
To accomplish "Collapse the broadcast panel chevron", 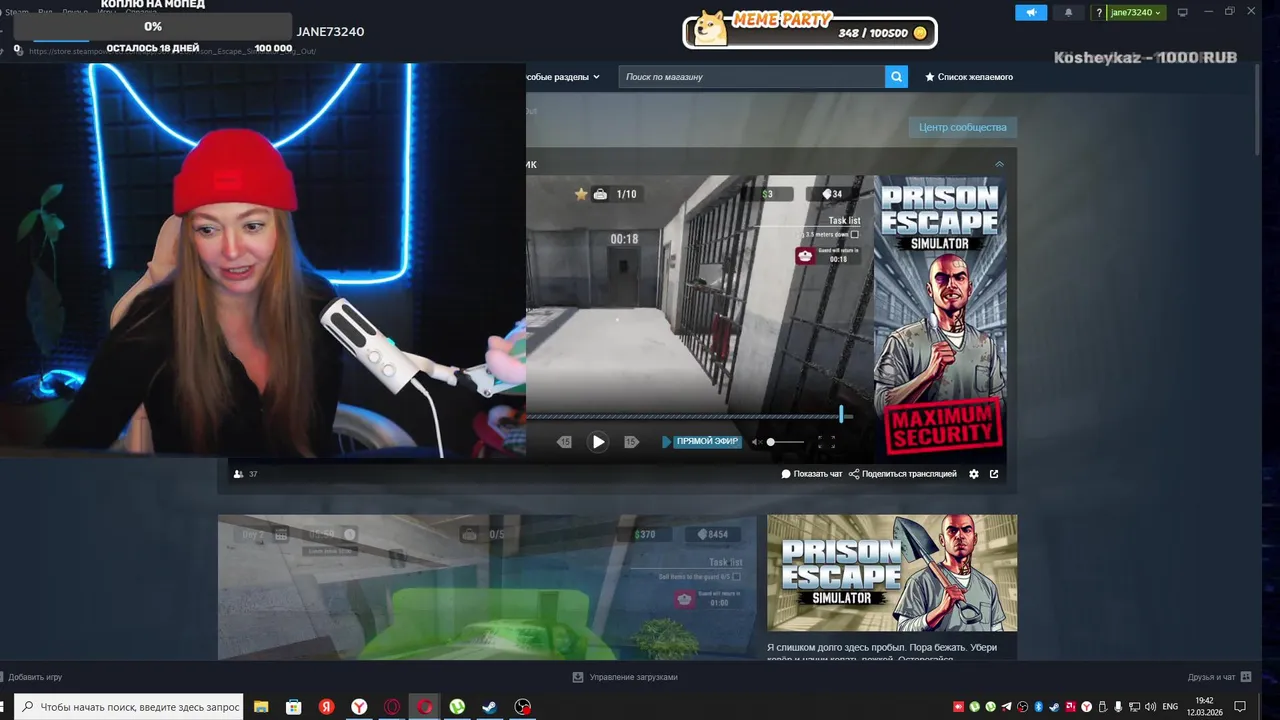I will point(999,164).
